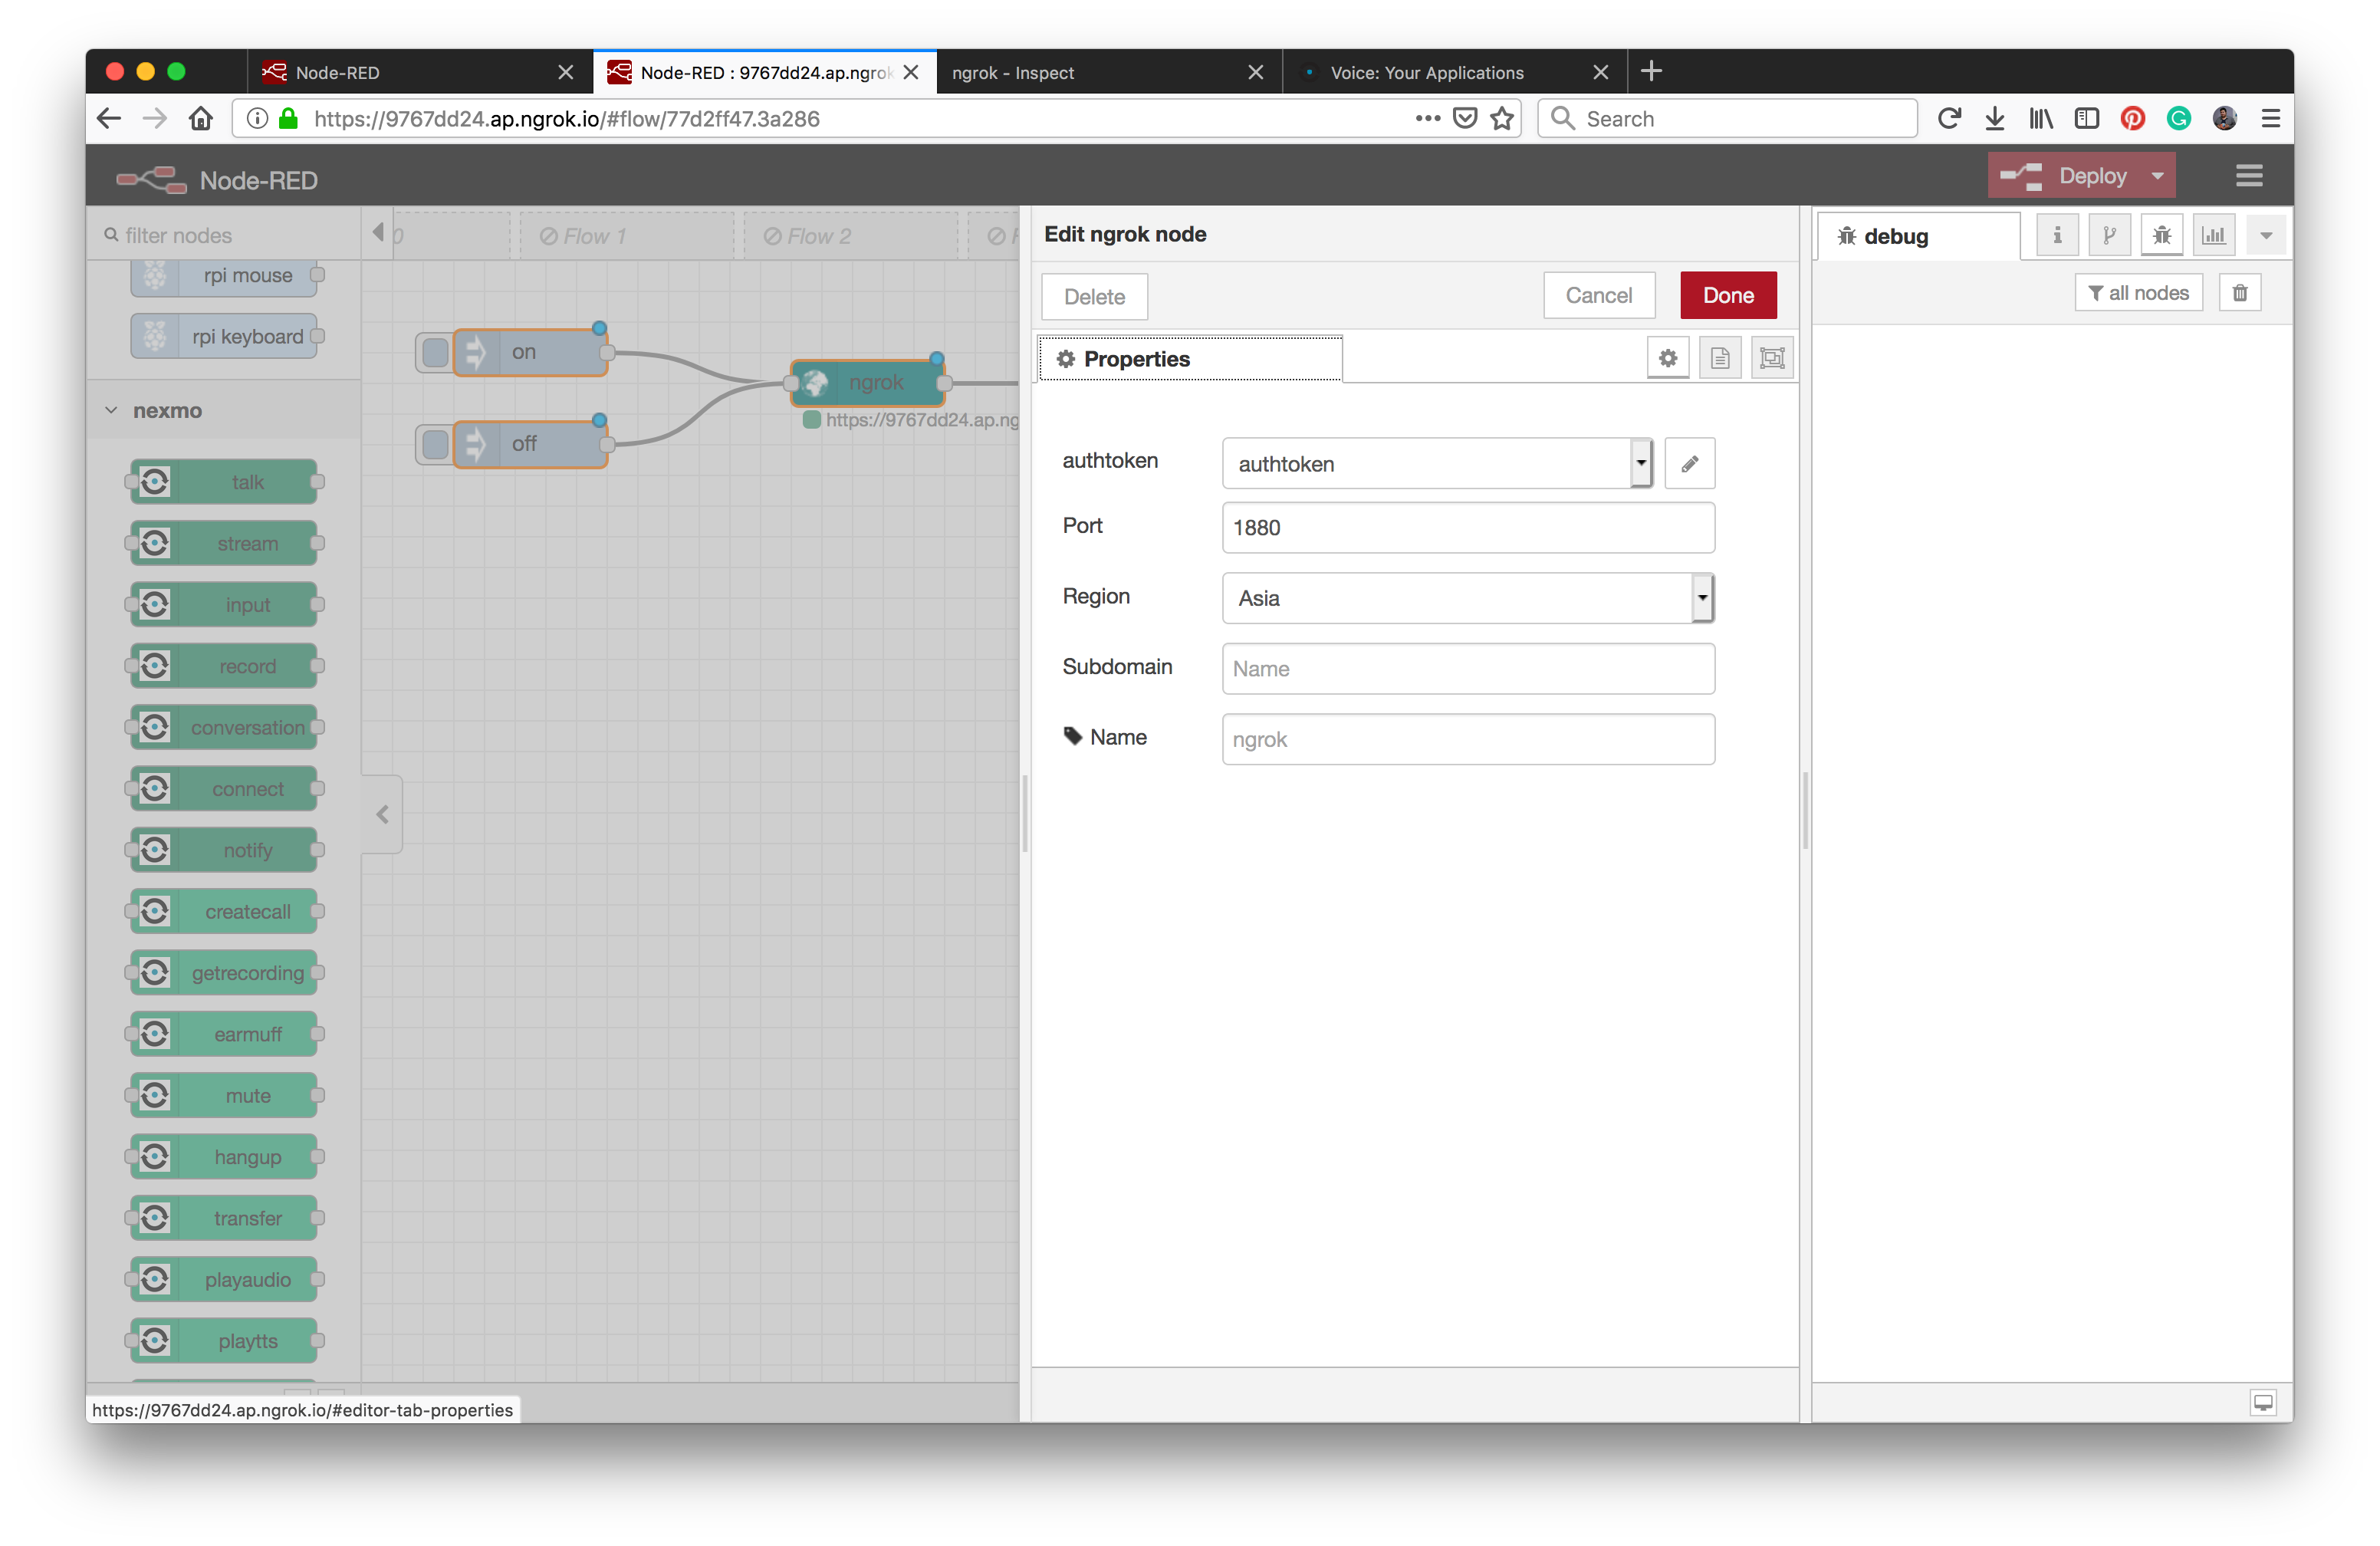Viewport: 2380px width, 1546px height.
Task: Select the stream node in palette
Action: [x=224, y=544]
